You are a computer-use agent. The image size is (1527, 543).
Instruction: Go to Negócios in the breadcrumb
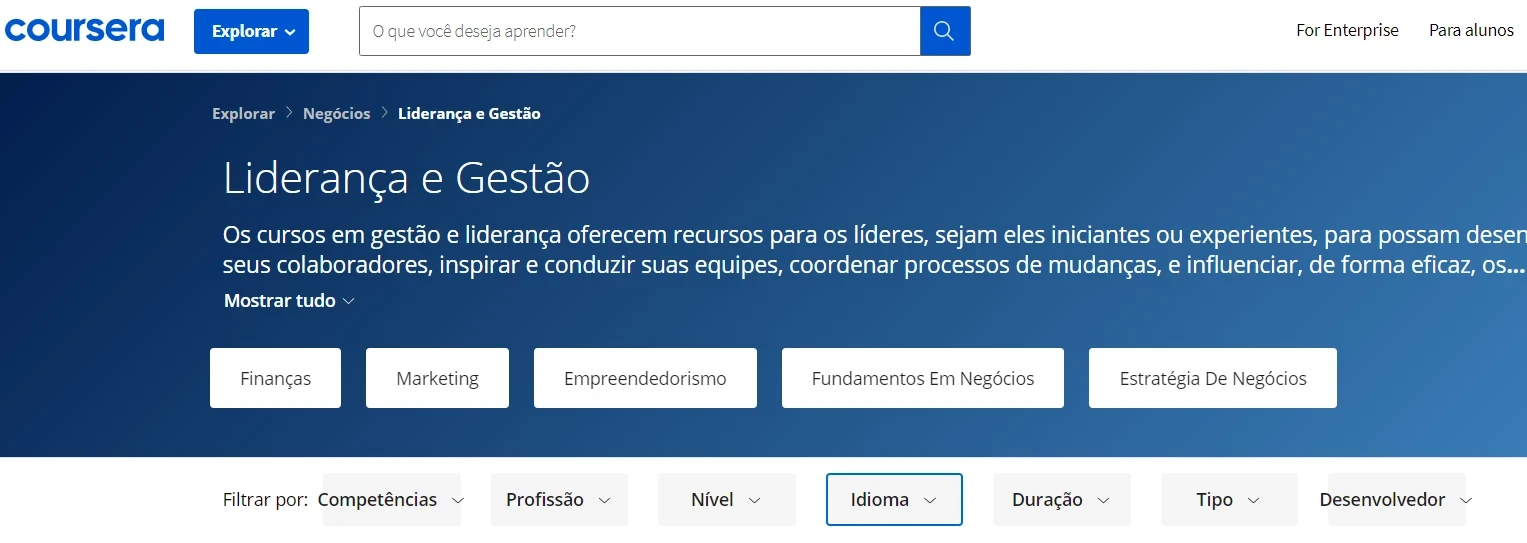tap(337, 114)
